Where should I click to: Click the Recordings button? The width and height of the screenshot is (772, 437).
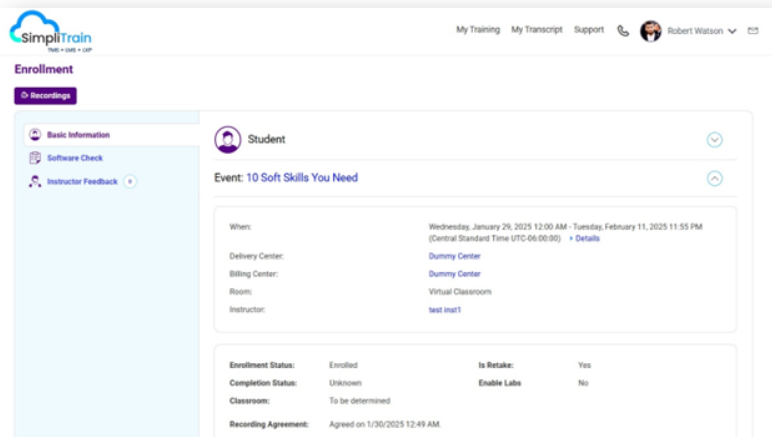point(45,96)
